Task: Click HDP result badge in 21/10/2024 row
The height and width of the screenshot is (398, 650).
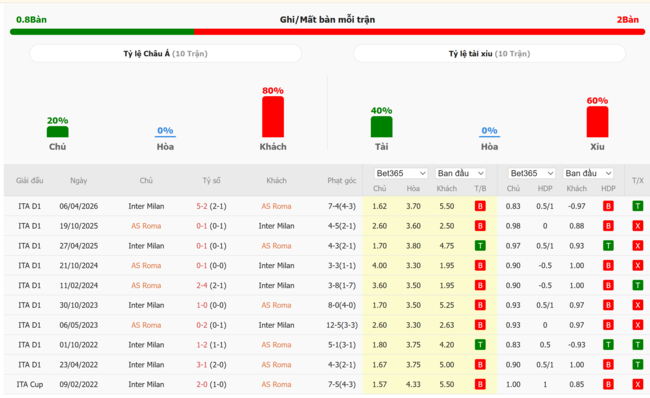Action: (x=608, y=265)
